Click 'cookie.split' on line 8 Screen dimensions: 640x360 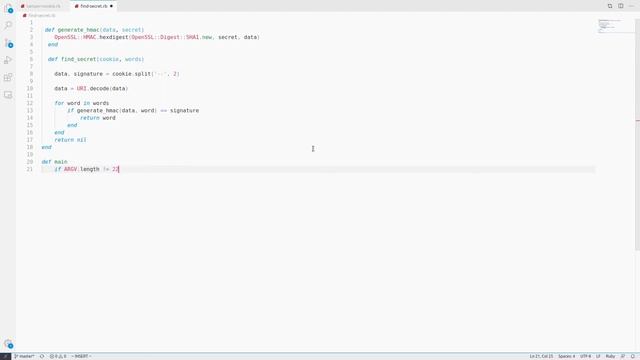tap(131, 74)
